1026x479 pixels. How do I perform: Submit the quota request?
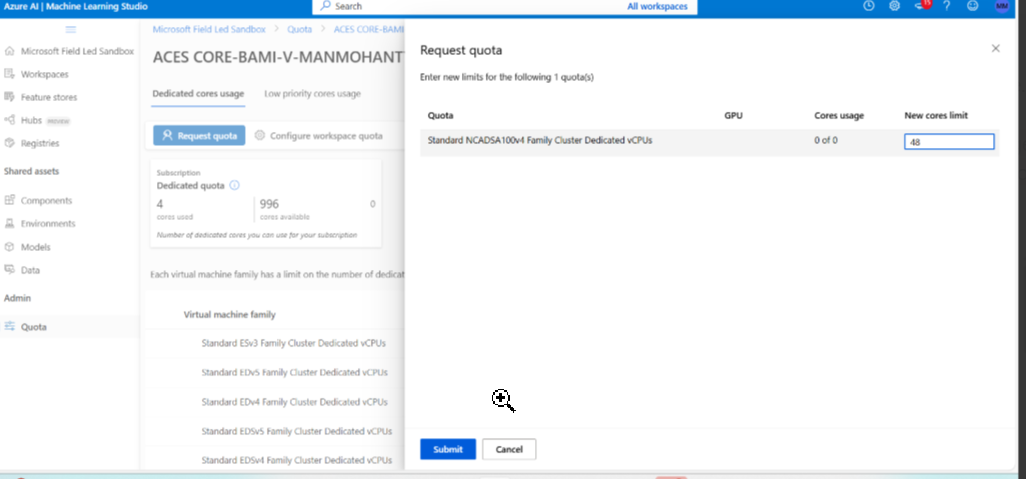[448, 449]
